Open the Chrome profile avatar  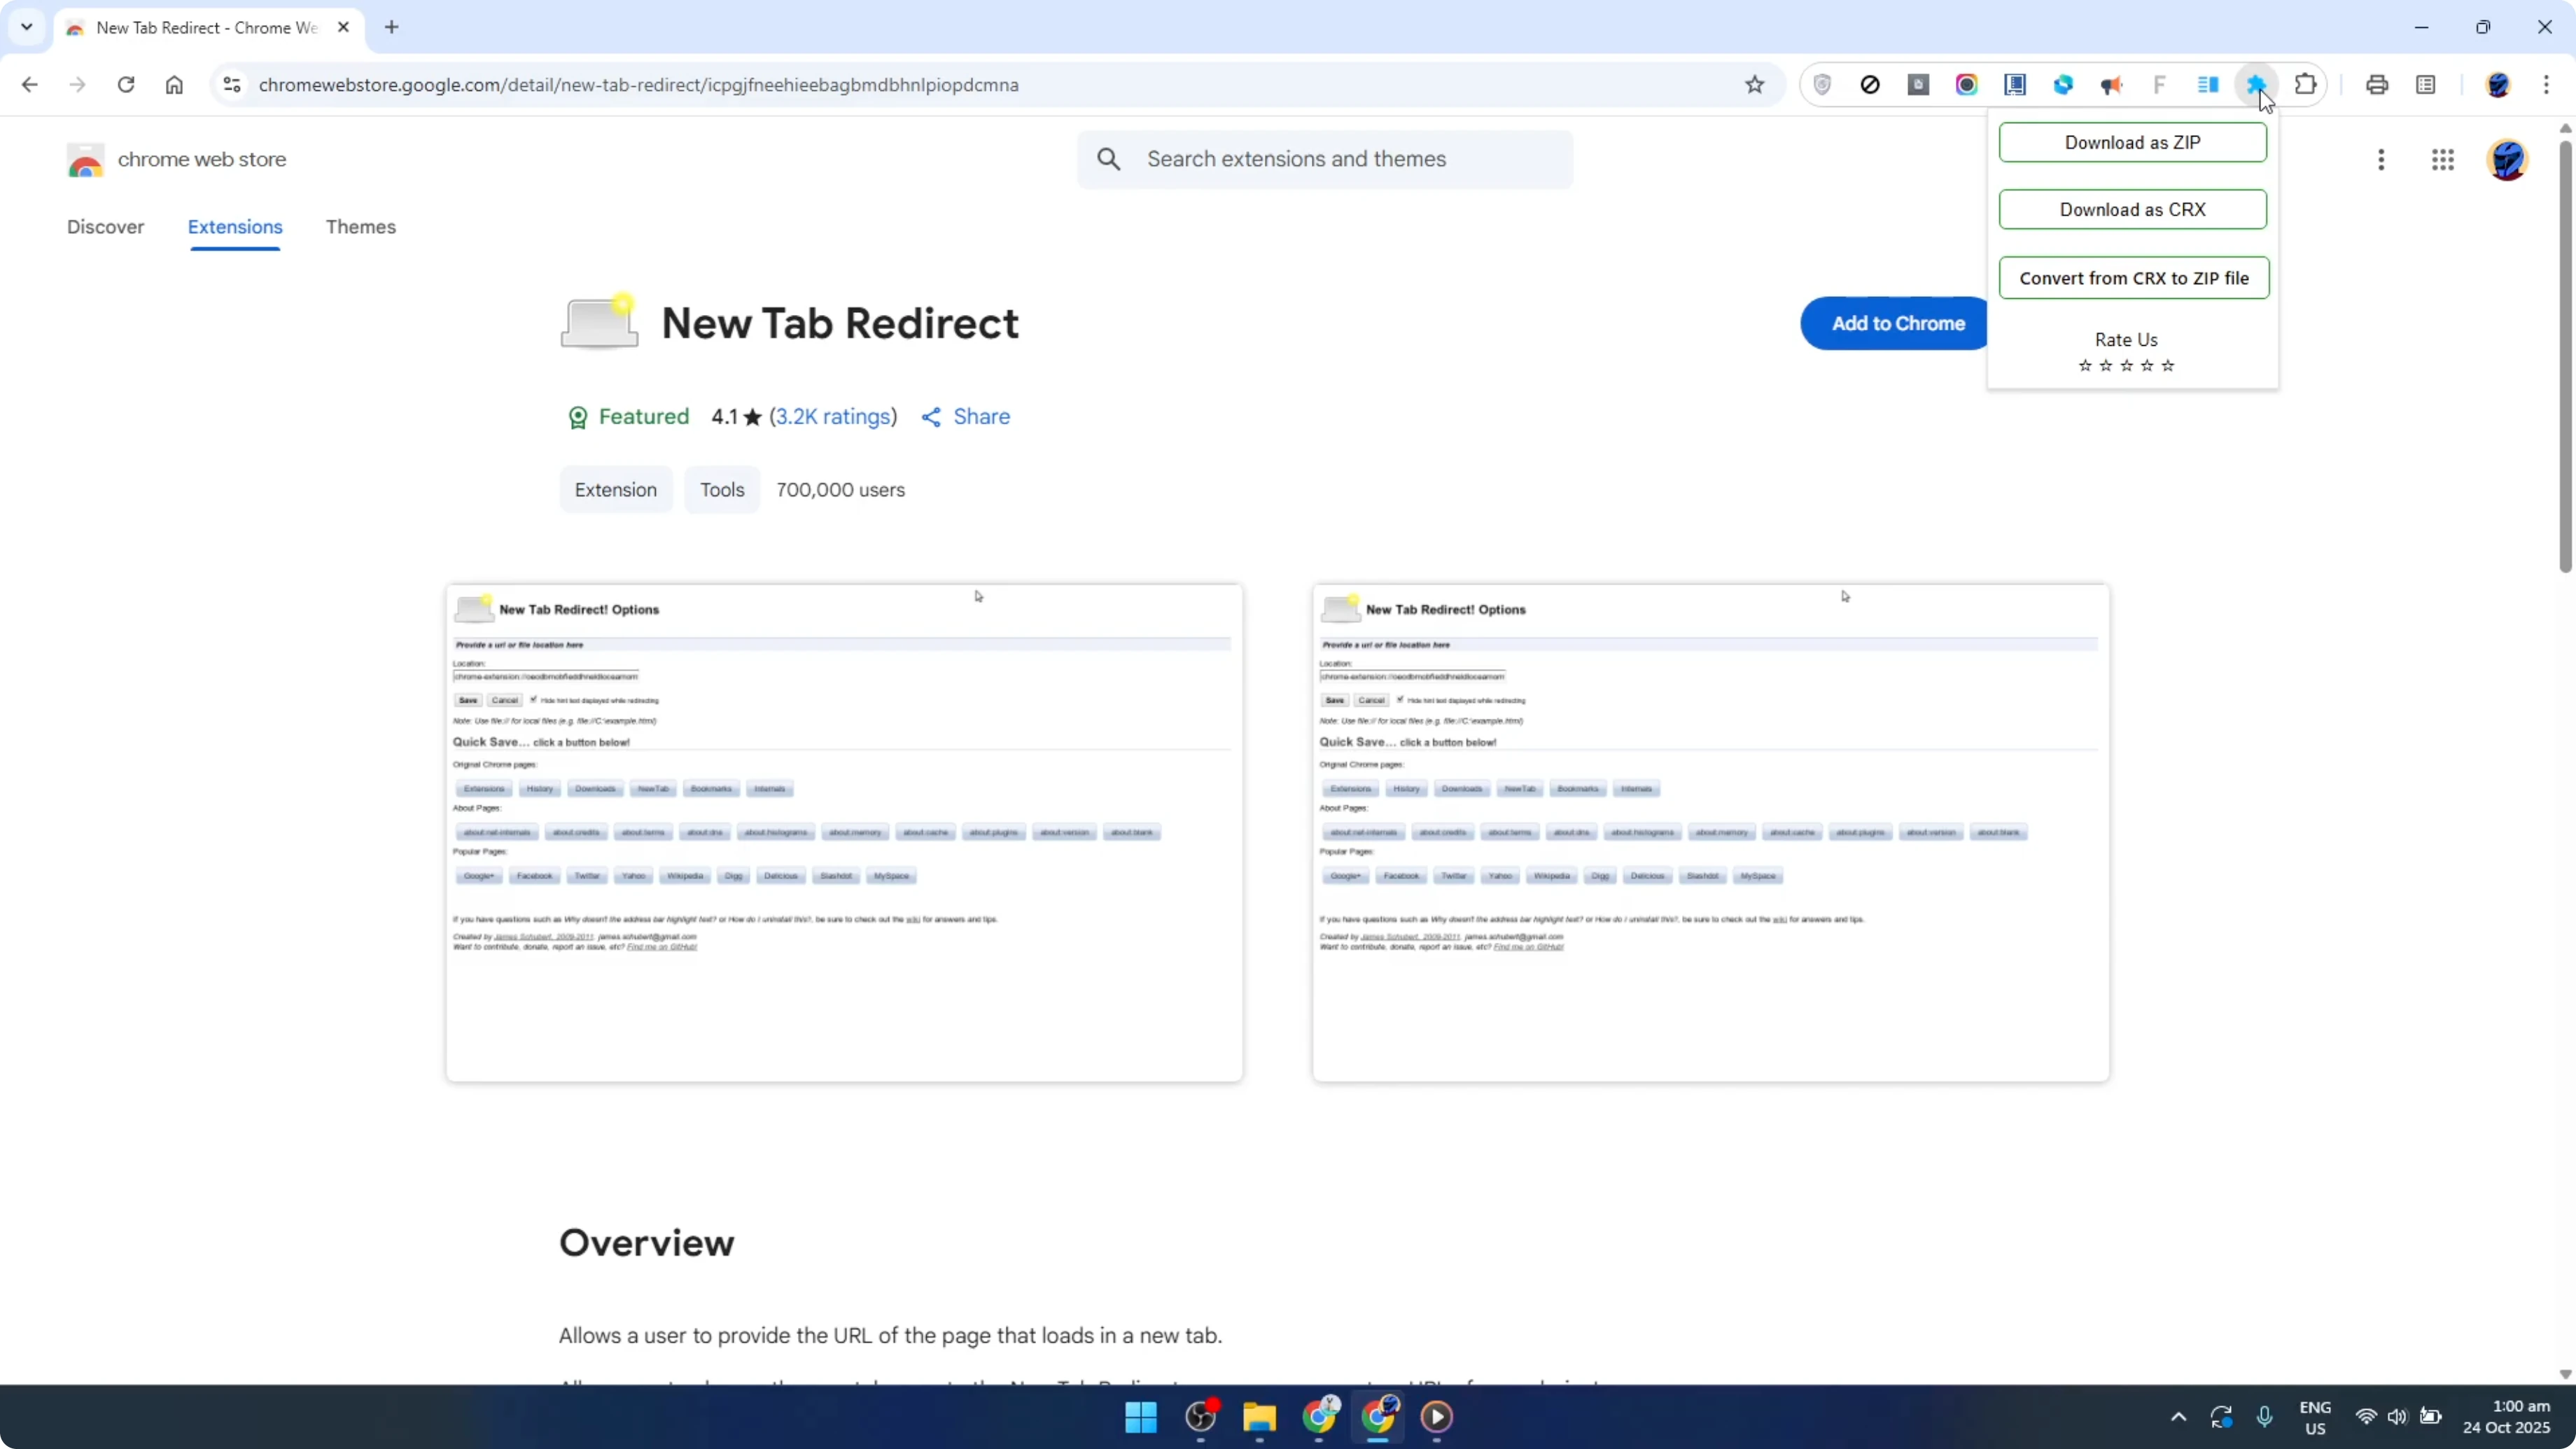(2499, 84)
